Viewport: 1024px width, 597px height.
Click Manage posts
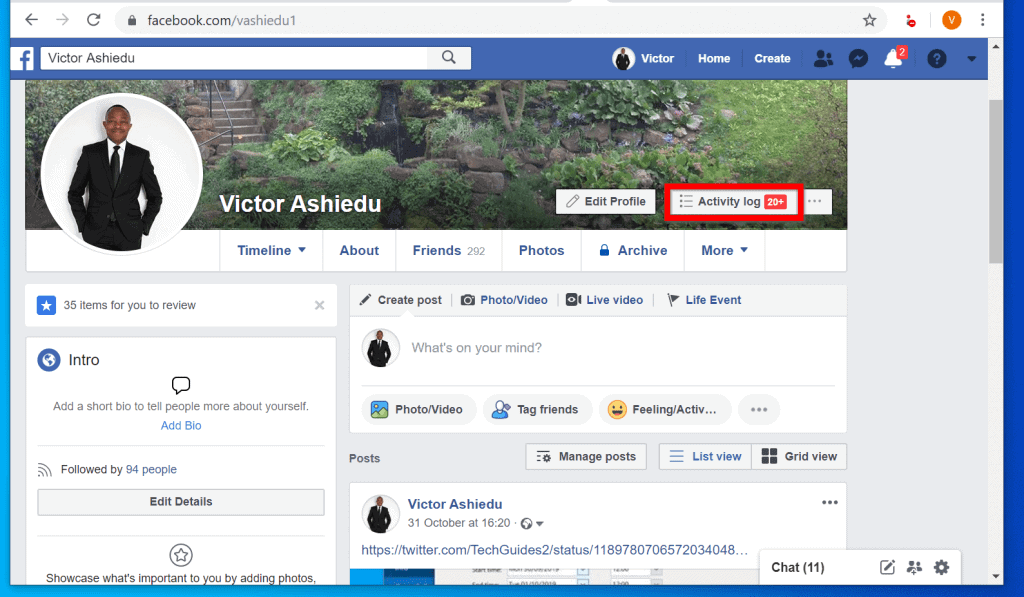586,457
